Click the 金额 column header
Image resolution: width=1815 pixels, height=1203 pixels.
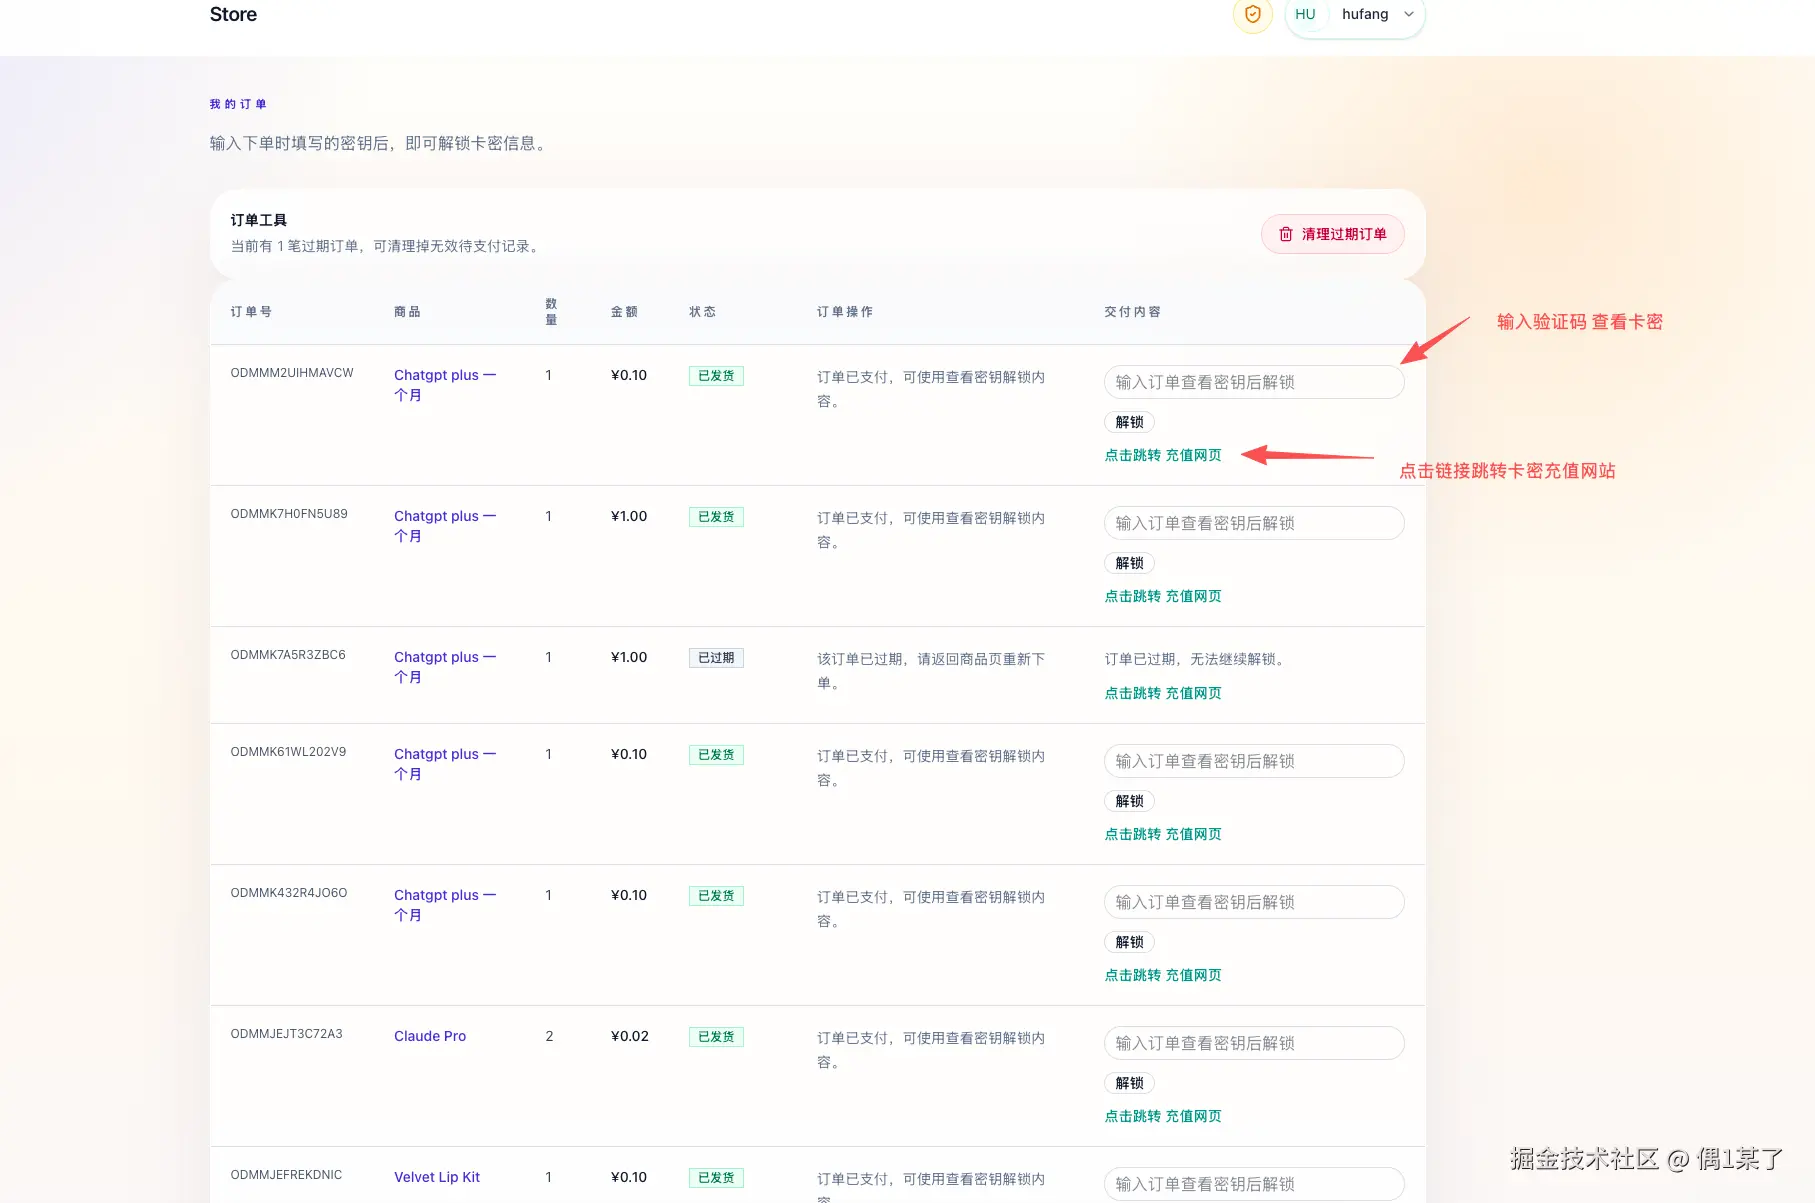[x=624, y=312]
